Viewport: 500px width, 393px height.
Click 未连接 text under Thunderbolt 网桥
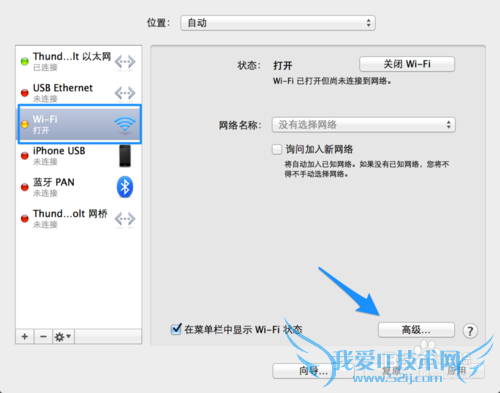(45, 225)
